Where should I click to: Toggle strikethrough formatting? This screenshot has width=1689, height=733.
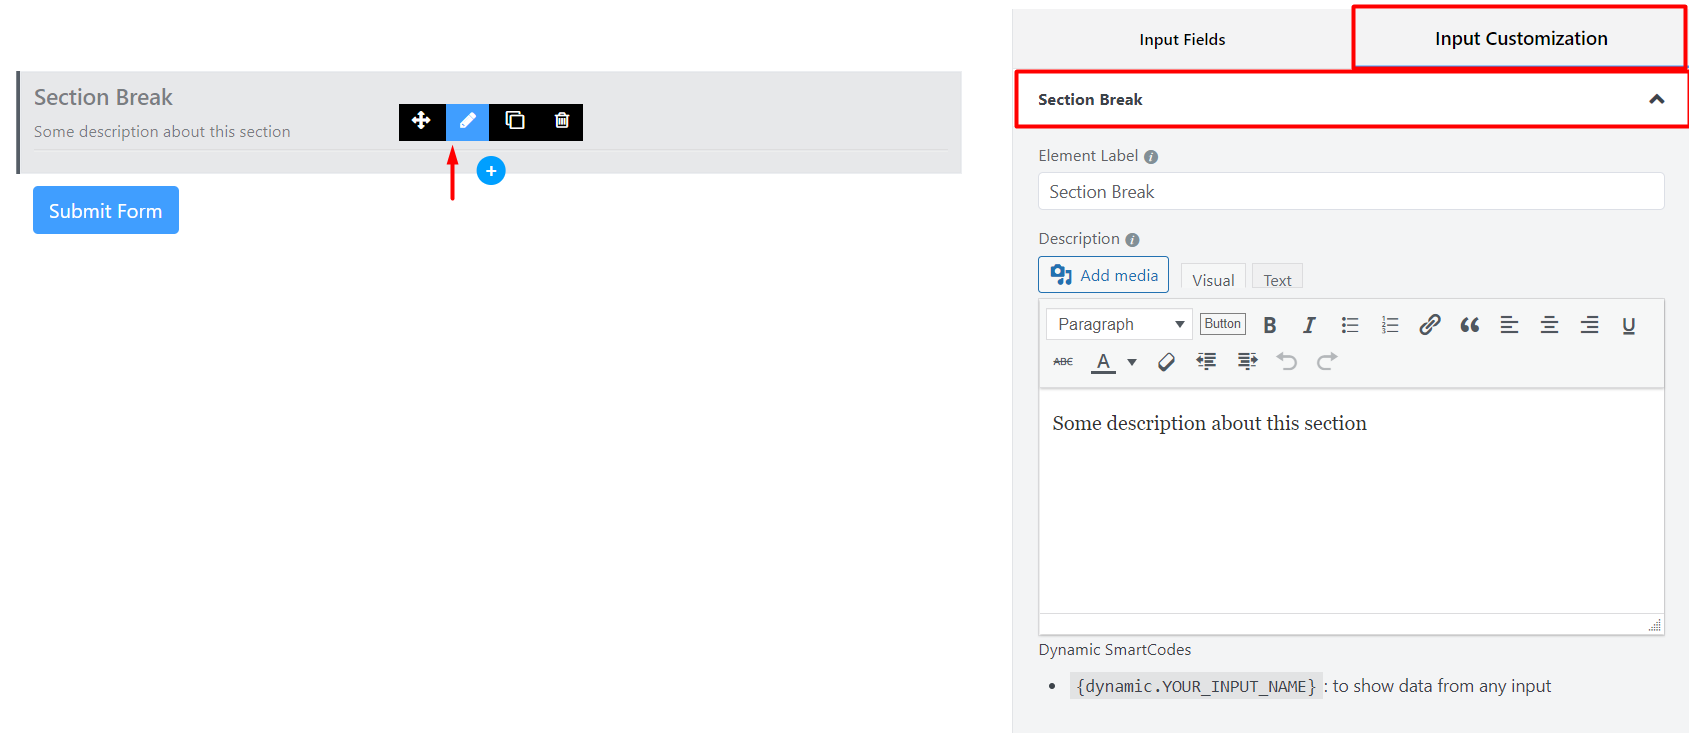(1063, 362)
